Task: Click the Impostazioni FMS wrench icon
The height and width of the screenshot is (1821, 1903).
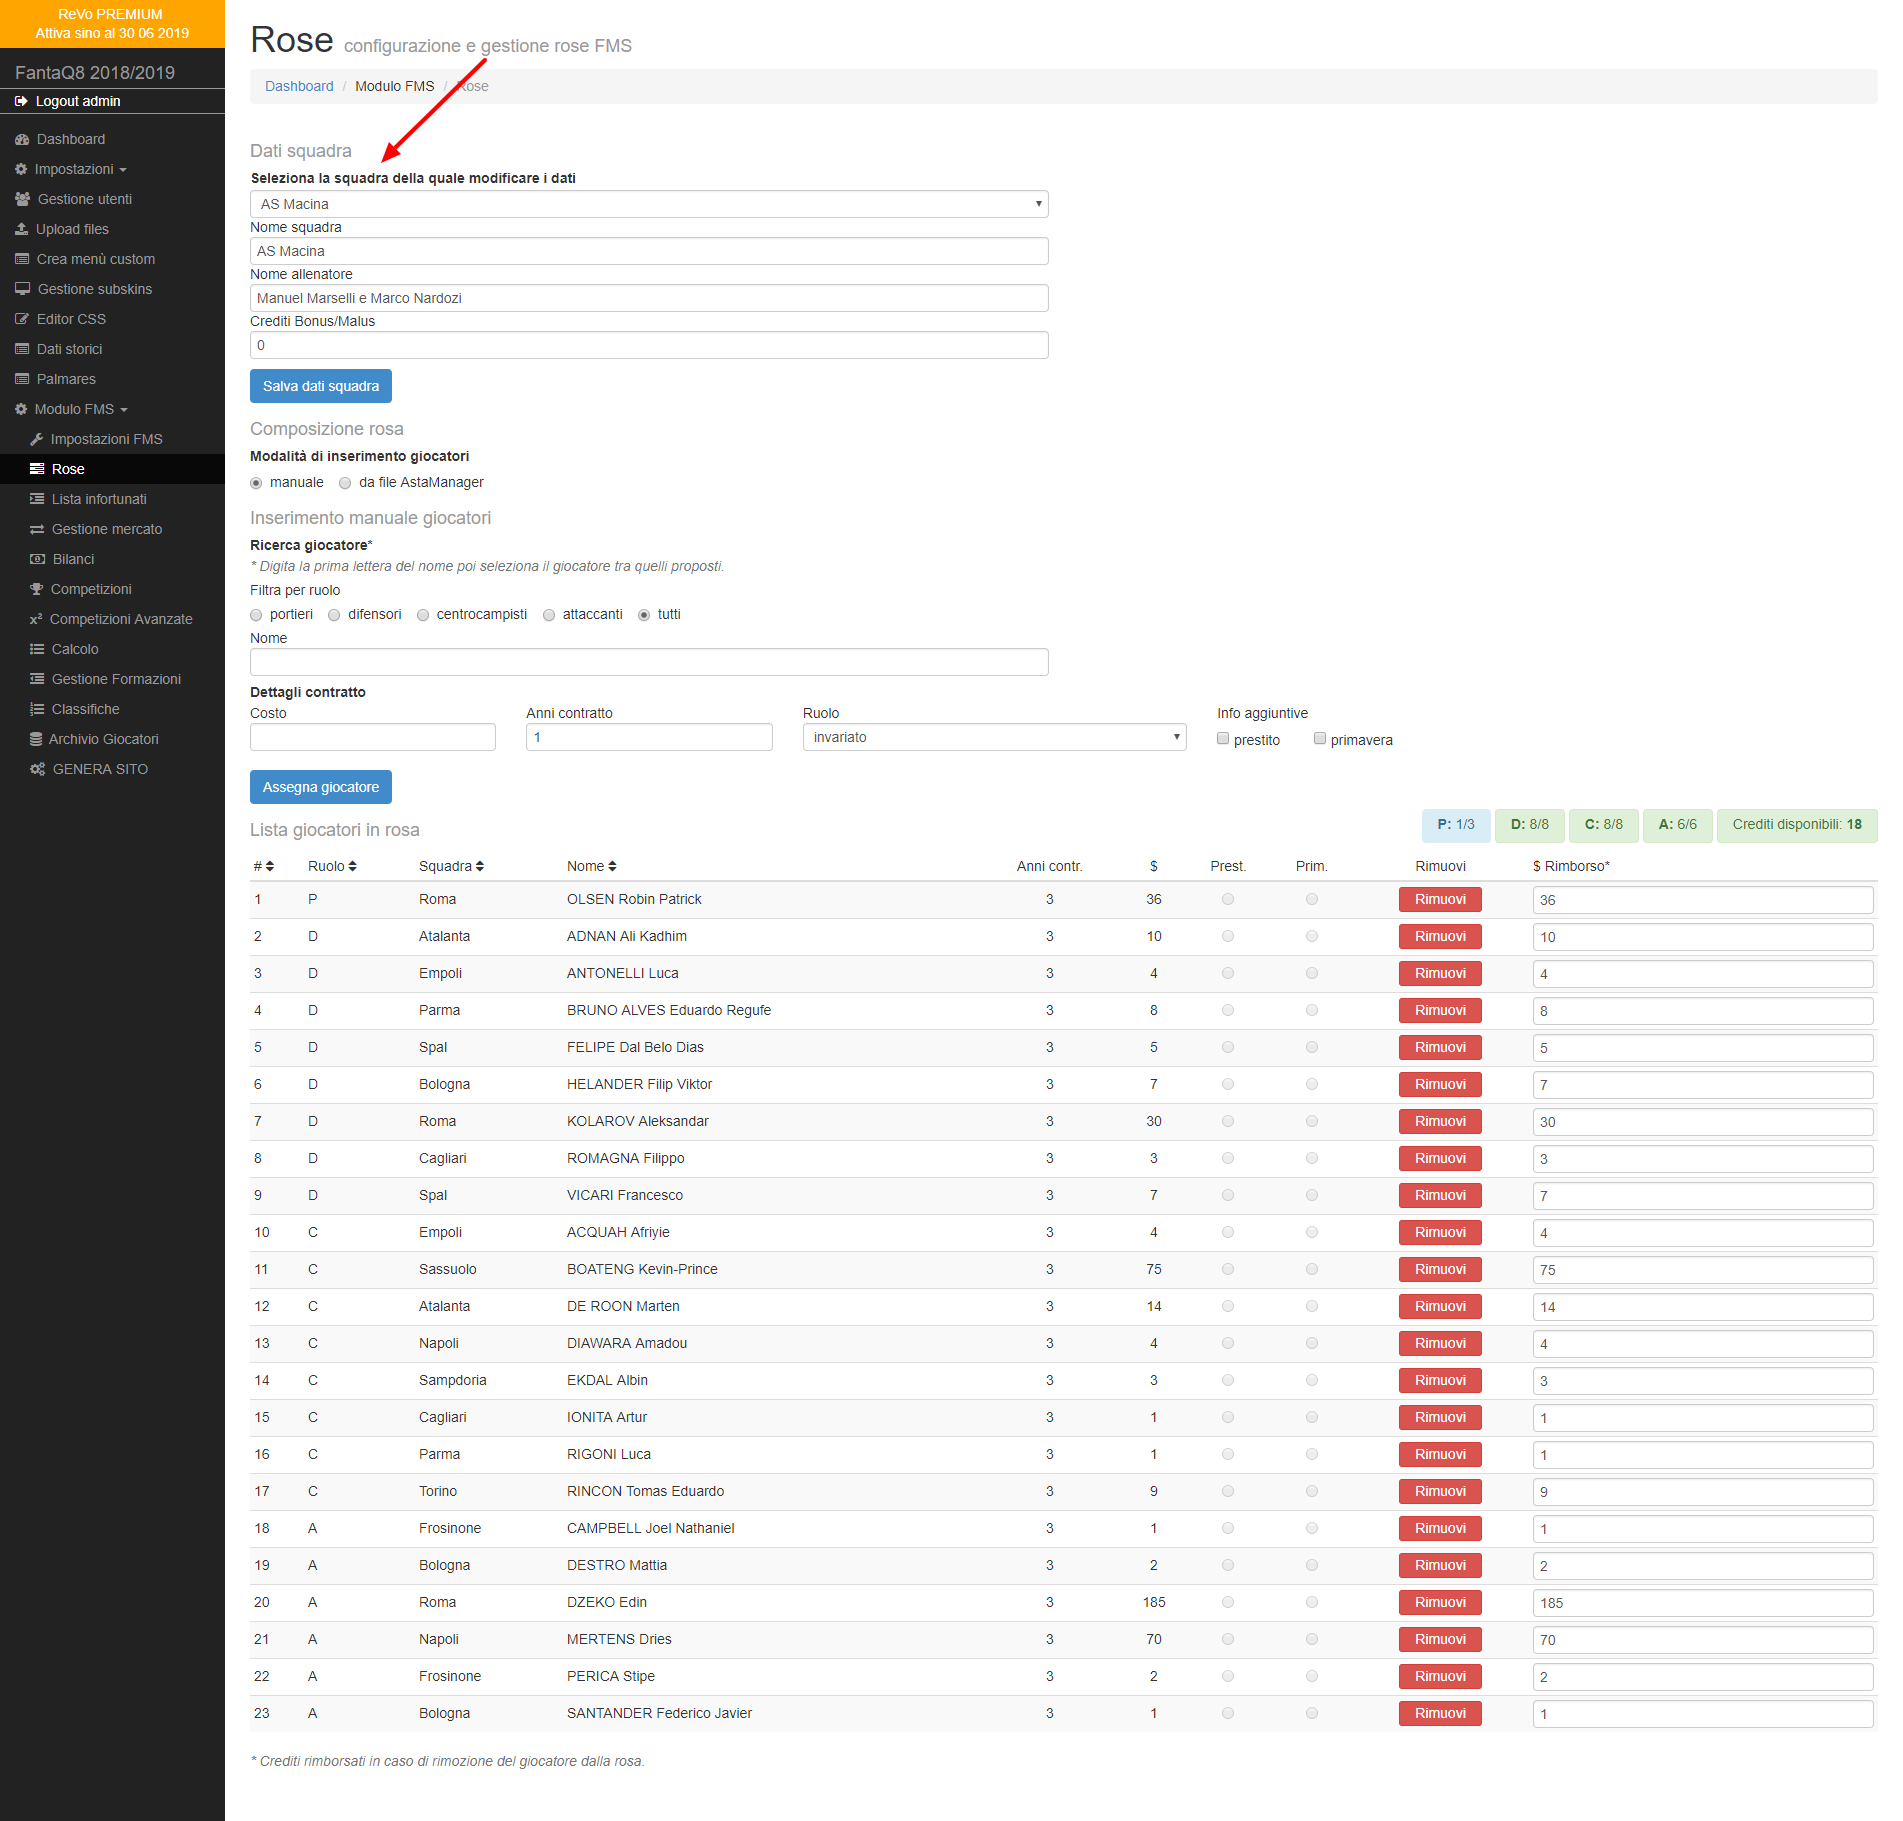Action: point(37,439)
